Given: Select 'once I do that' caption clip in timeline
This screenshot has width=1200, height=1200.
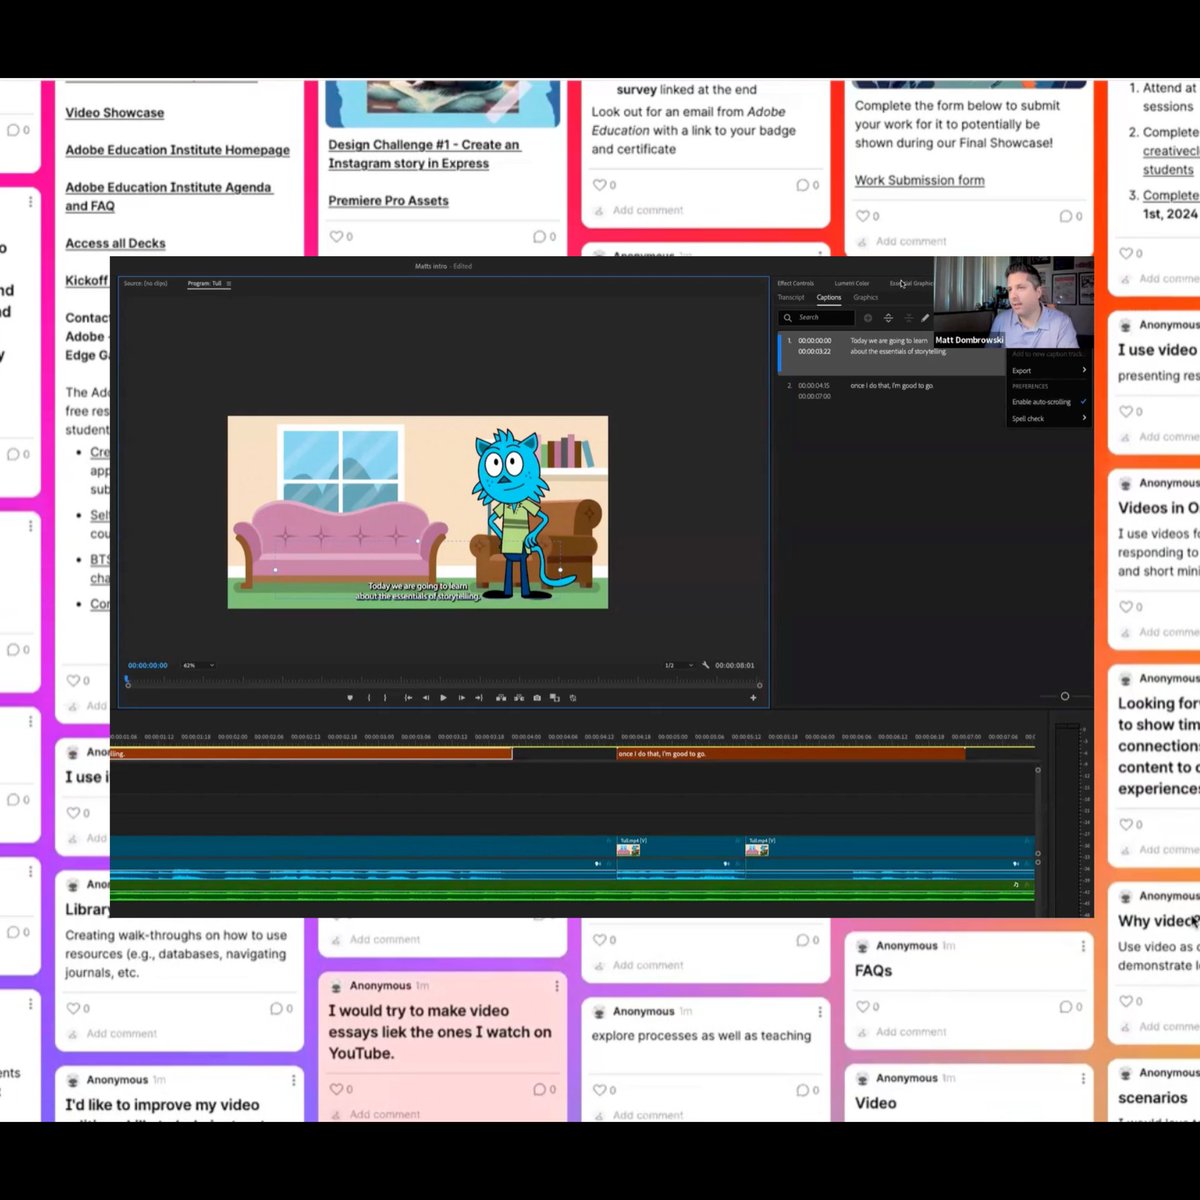Looking at the screenshot, I should tap(791, 753).
